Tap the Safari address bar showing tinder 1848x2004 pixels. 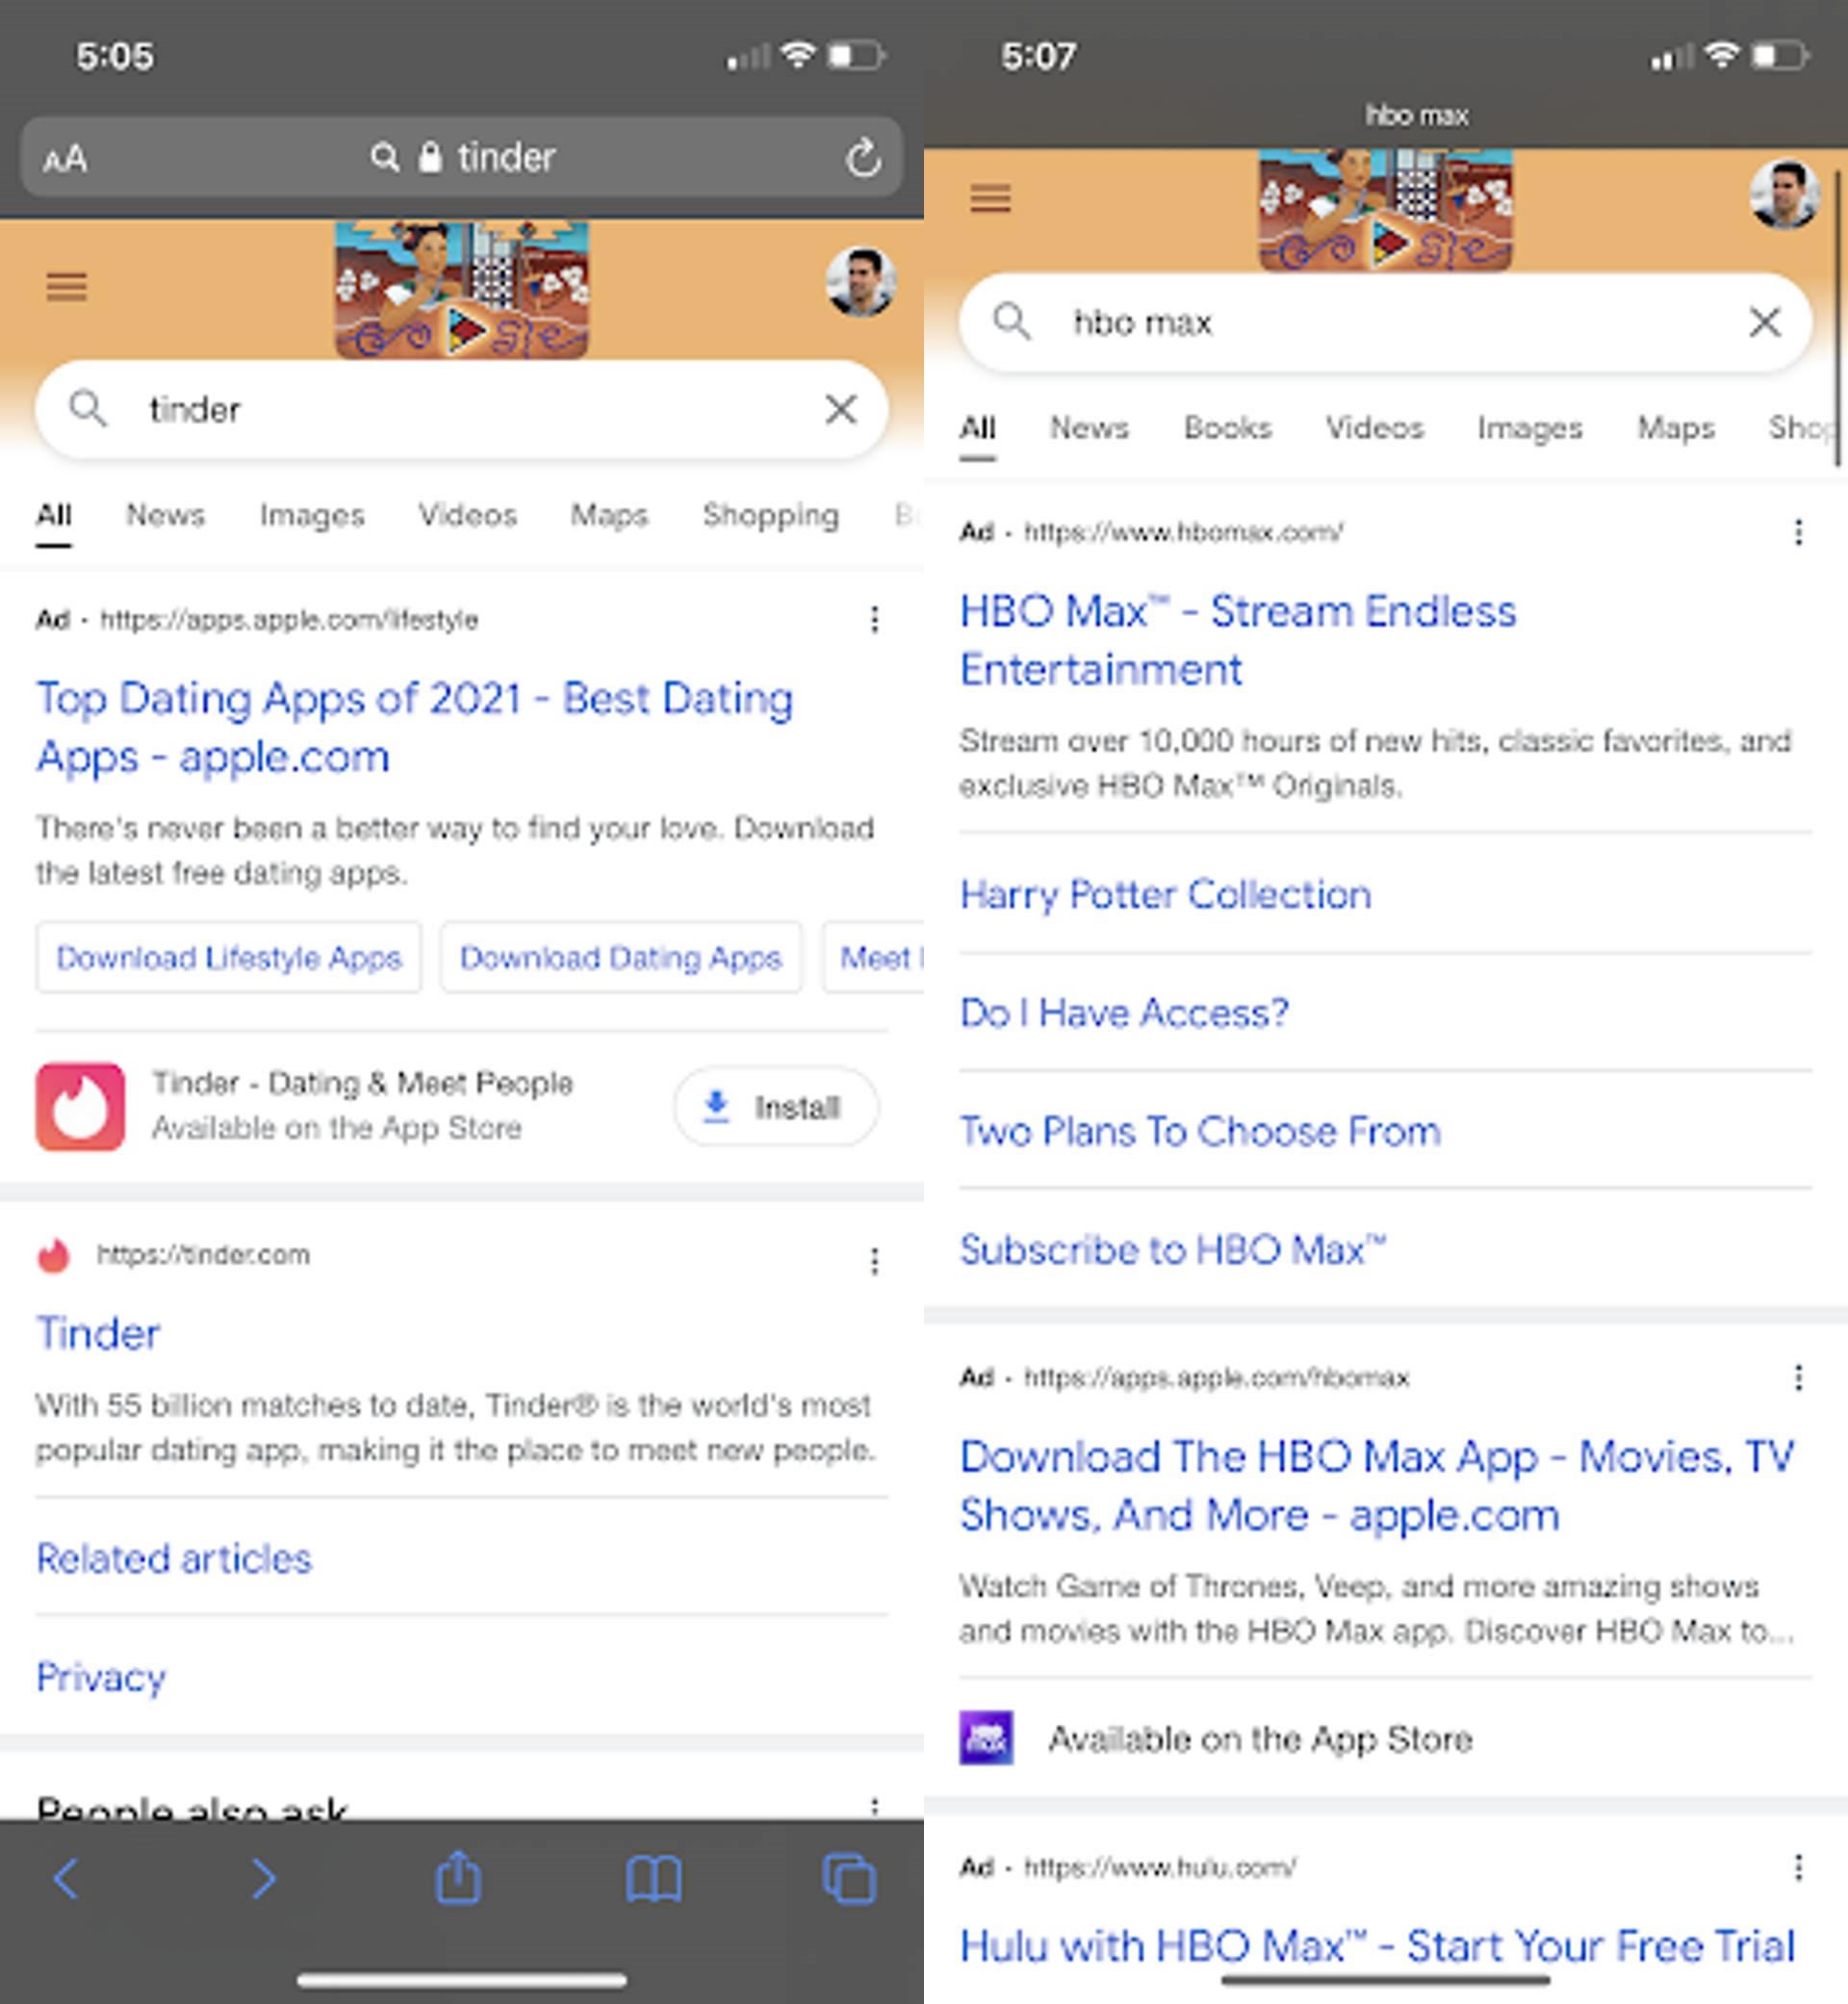tap(462, 157)
